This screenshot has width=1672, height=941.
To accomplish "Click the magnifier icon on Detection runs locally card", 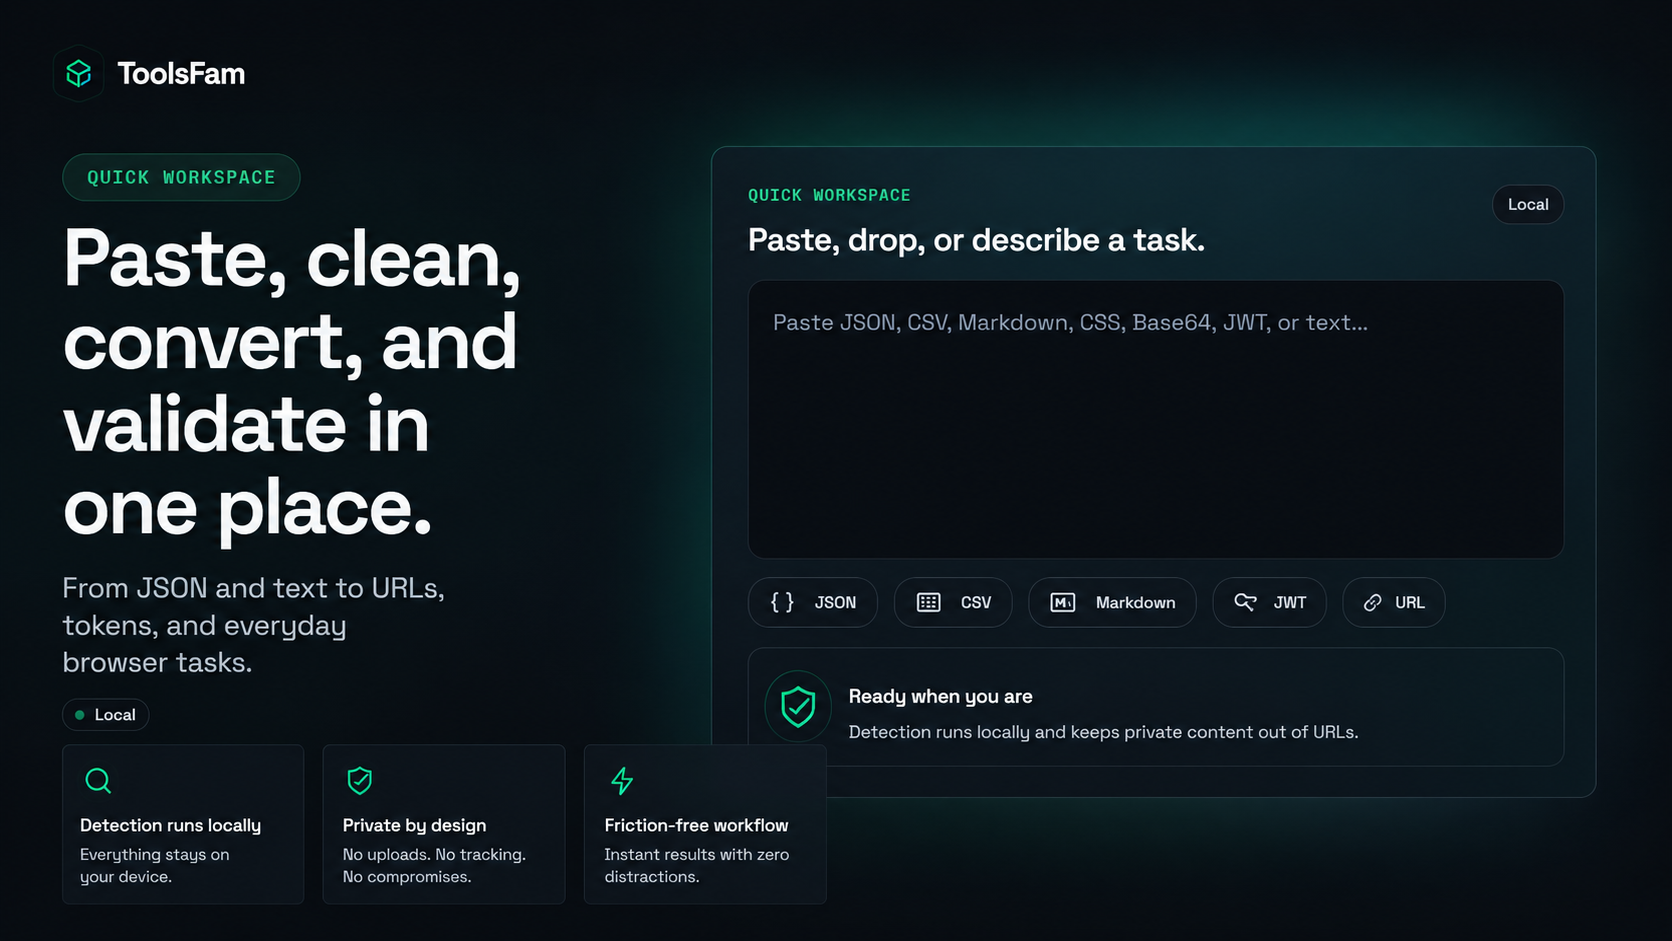I will coord(98,780).
